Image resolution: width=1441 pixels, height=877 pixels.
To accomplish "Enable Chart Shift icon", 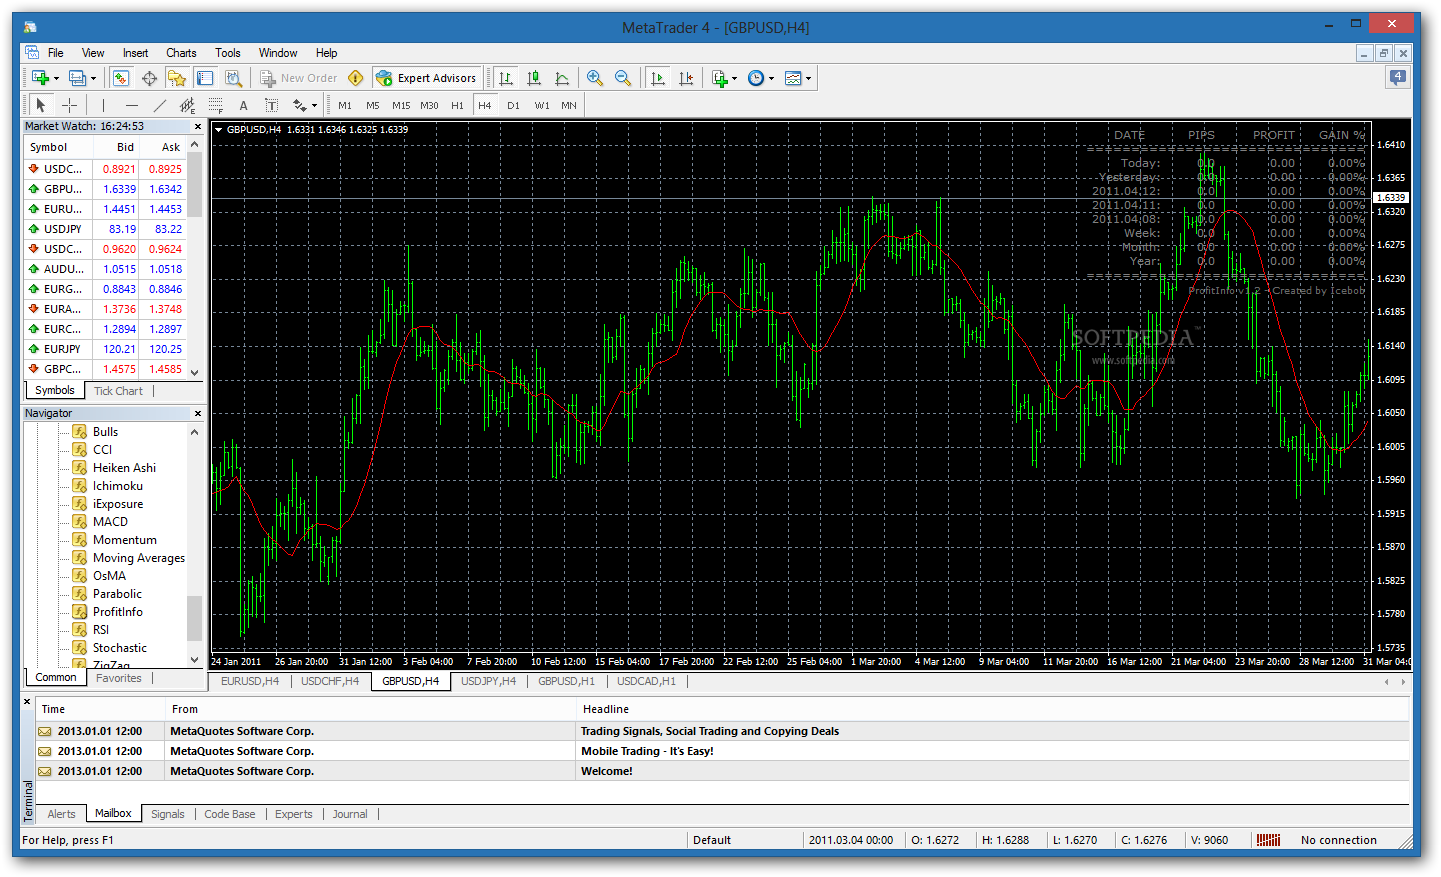I will 685,78.
